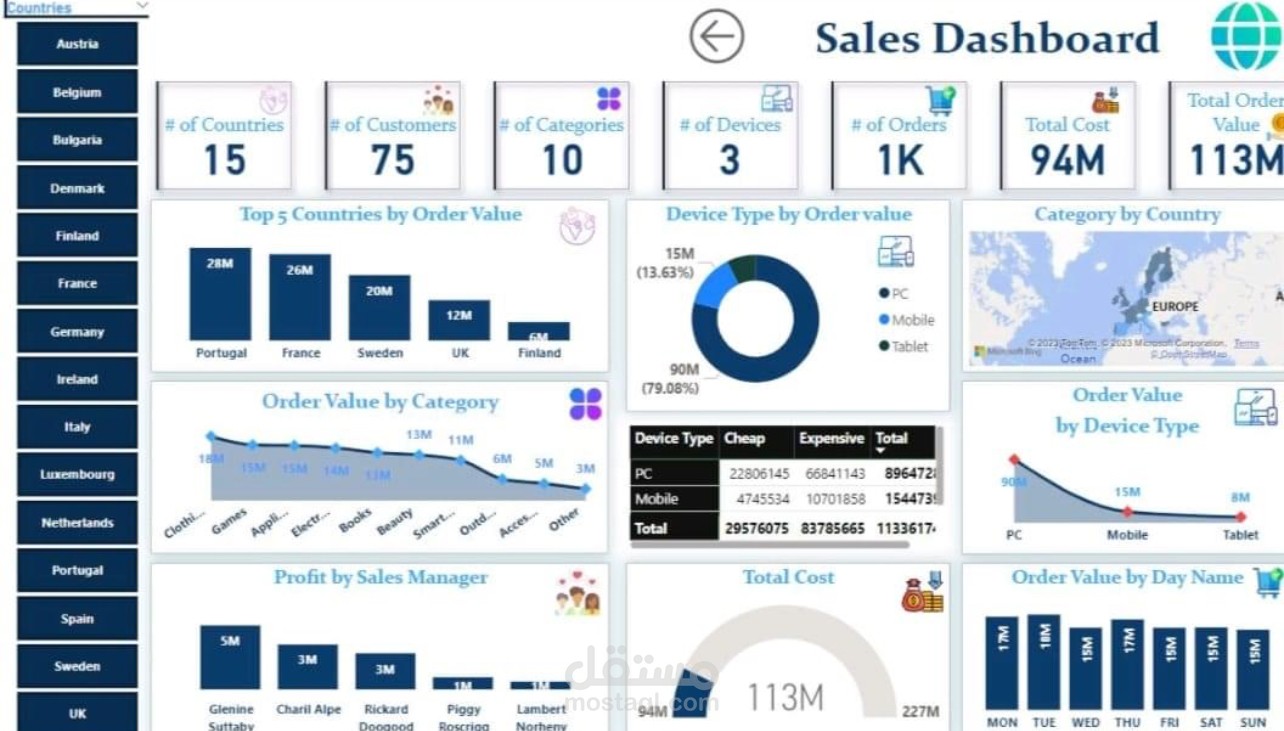Click the # of Orders 1K card value
The width and height of the screenshot is (1284, 731).
point(899,160)
